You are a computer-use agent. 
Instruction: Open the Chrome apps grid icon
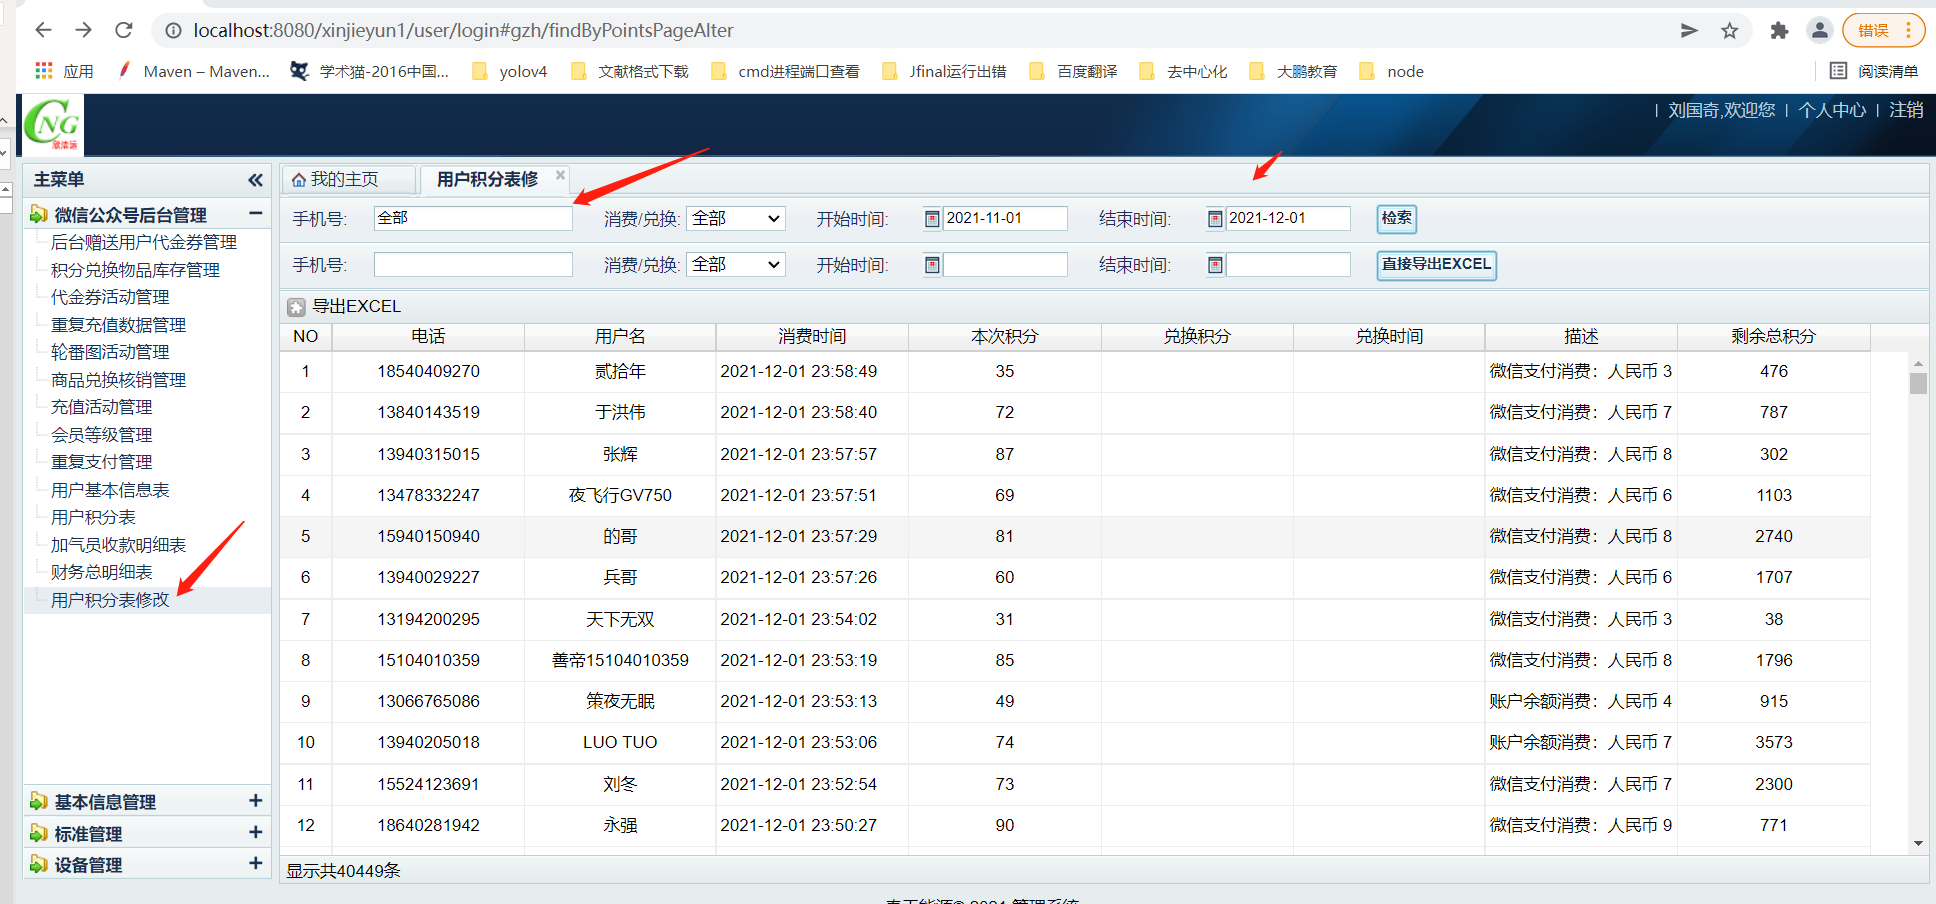tap(44, 71)
